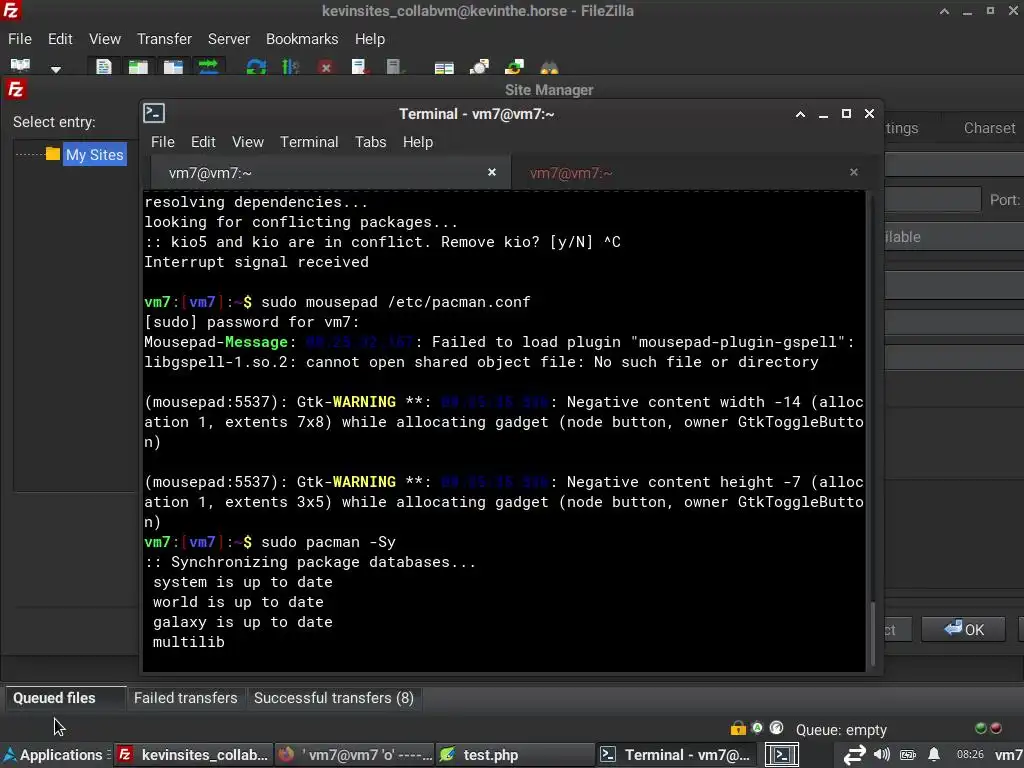1024x768 pixels.
Task: Switch to the second red-titled vm7@vm7:~ tab
Action: click(691, 173)
